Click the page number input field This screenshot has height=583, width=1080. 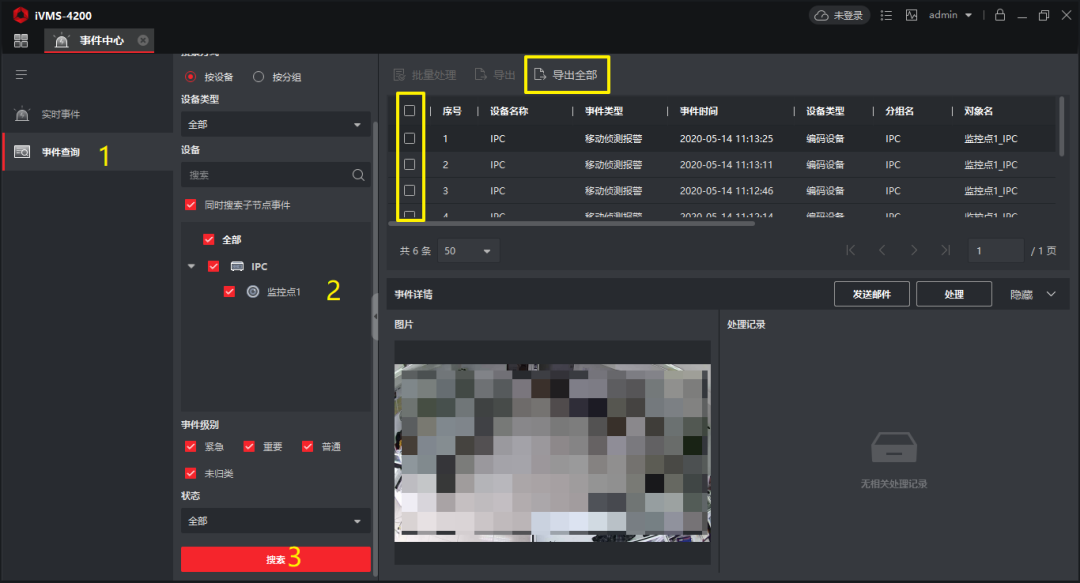tap(996, 251)
